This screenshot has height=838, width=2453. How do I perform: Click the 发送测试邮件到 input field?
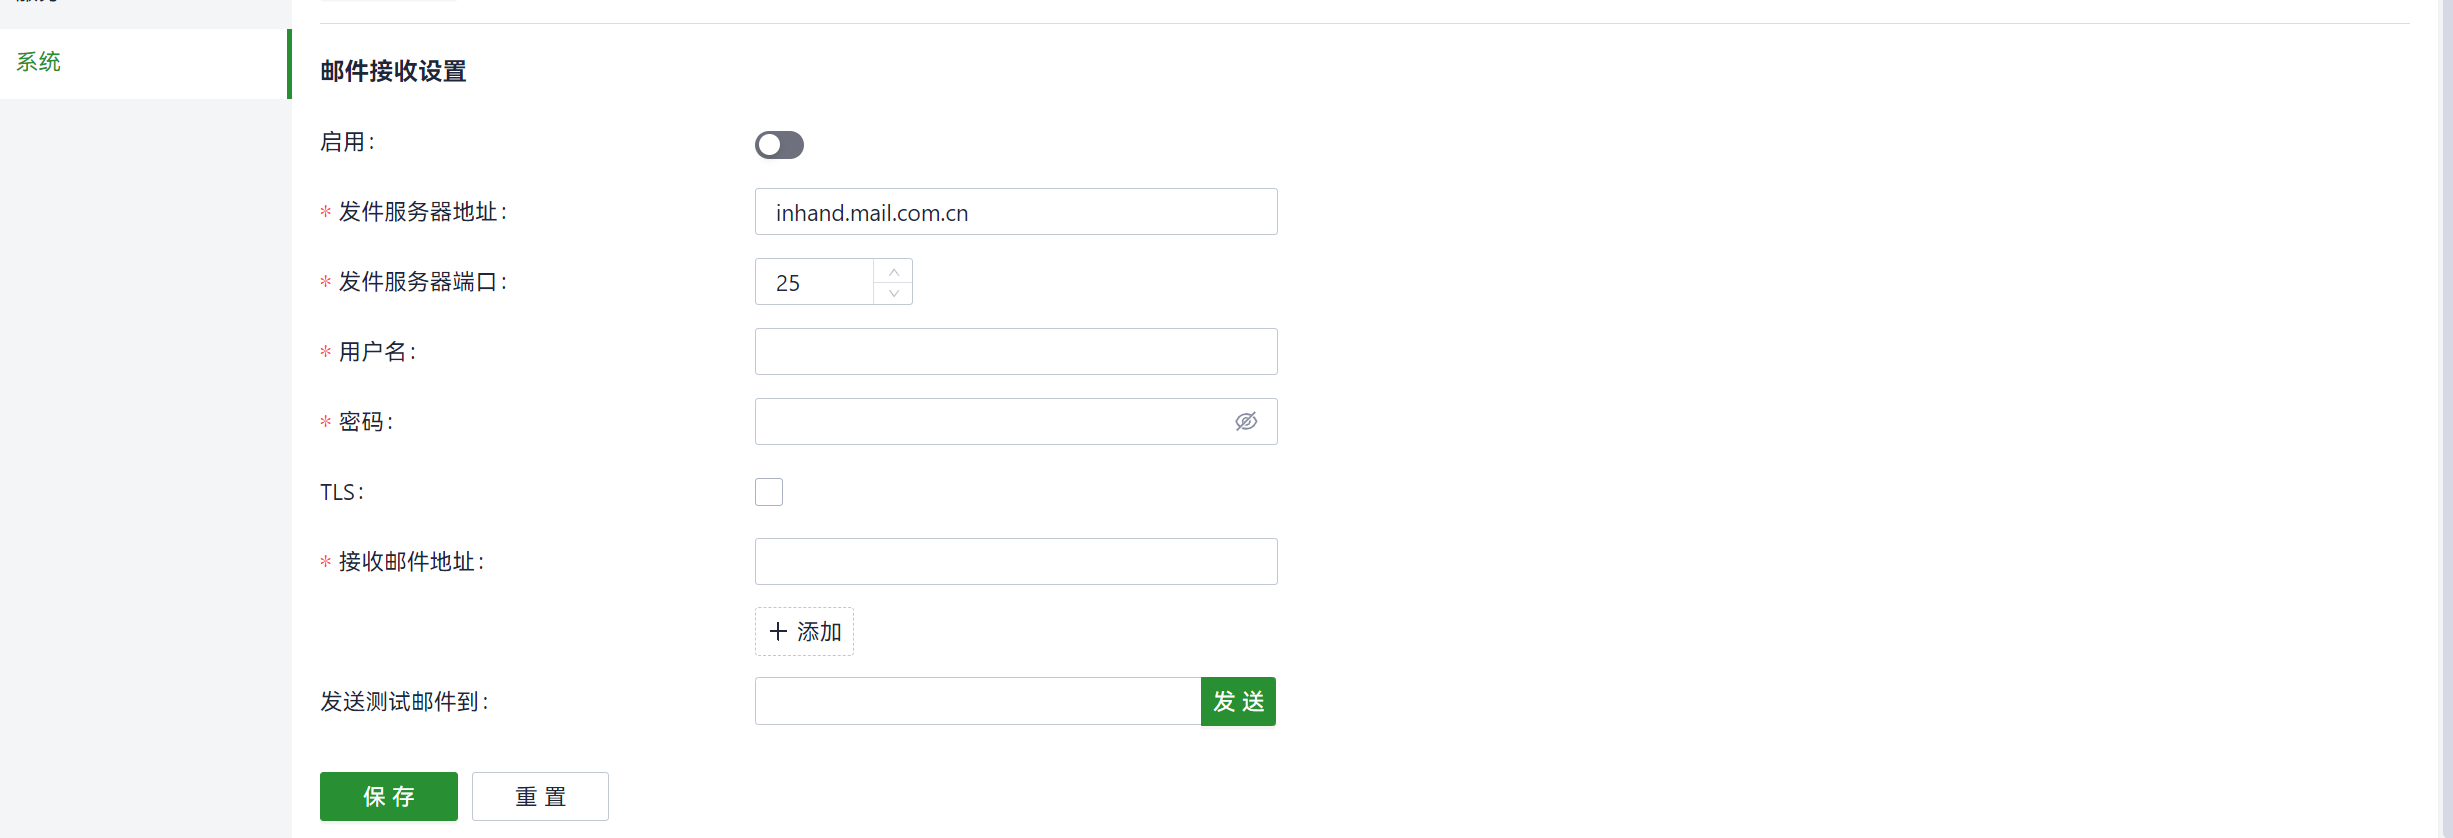click(978, 701)
